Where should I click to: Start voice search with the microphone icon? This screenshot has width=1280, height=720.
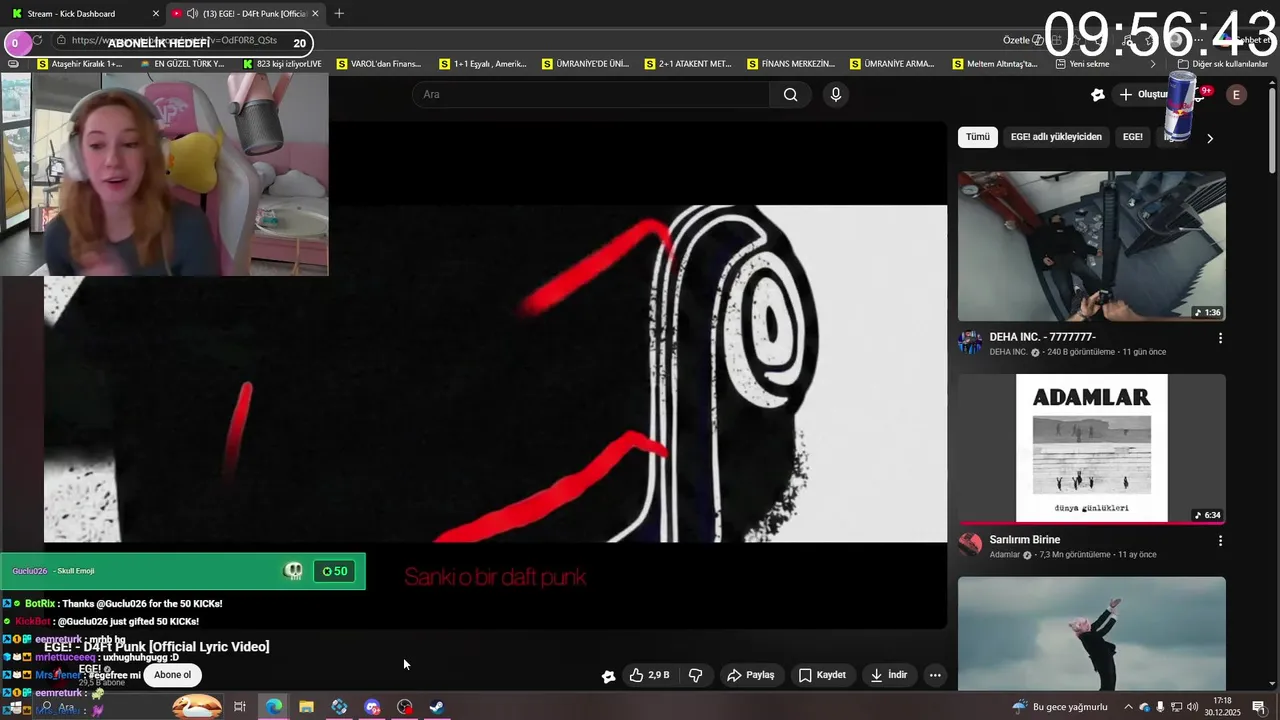pyautogui.click(x=836, y=94)
